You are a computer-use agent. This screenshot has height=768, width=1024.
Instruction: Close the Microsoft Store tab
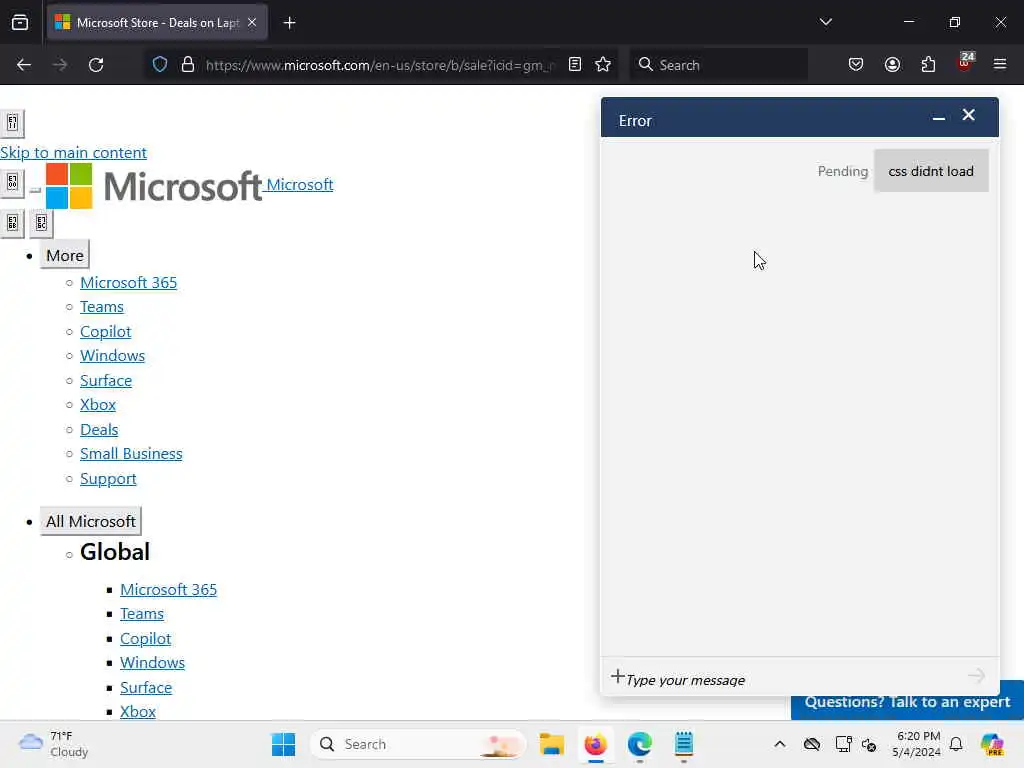[252, 23]
